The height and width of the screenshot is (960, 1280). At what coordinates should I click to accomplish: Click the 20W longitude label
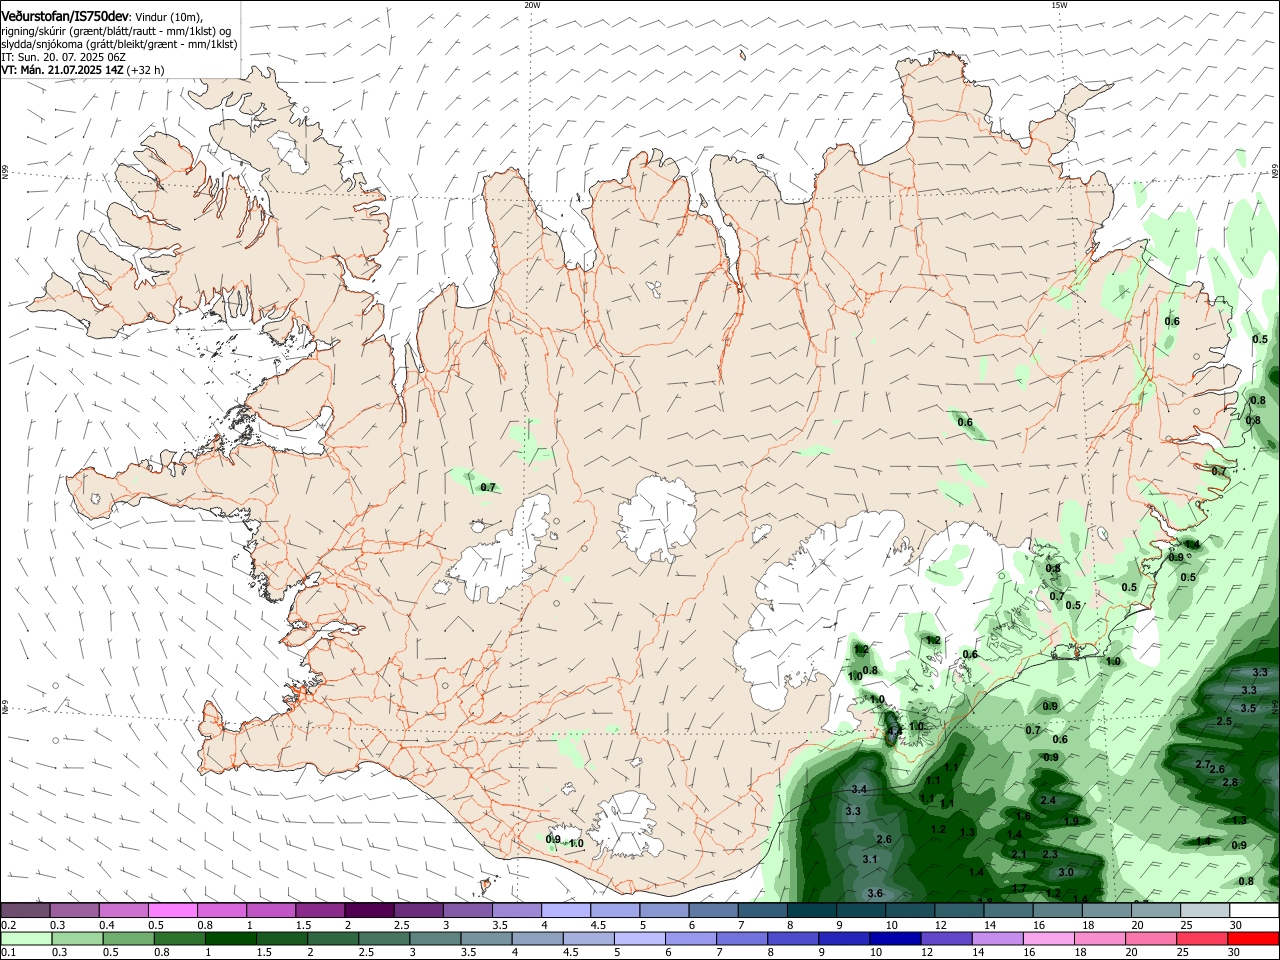[x=532, y=5]
